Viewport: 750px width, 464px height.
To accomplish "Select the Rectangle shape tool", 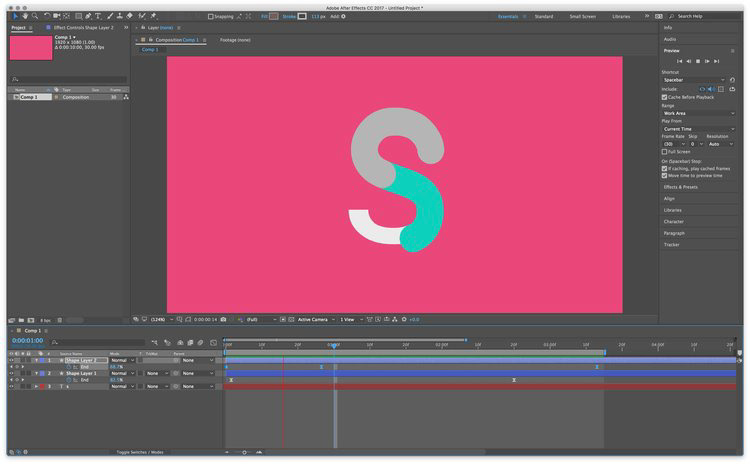I will (x=78, y=16).
